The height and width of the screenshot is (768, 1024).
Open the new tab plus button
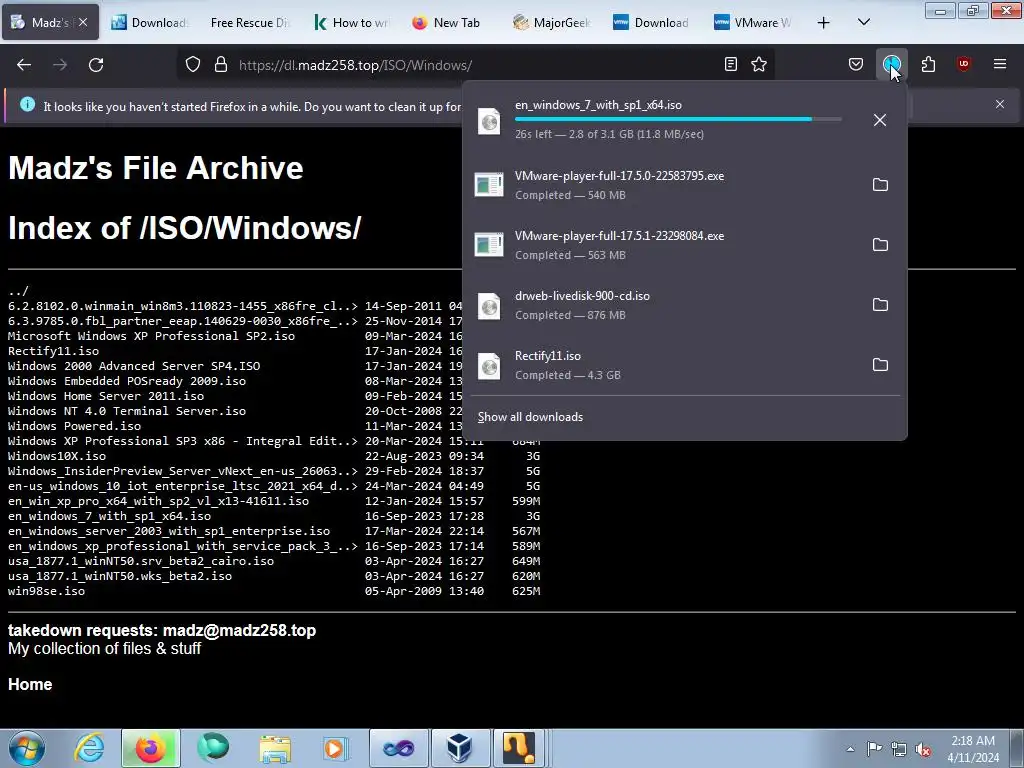point(824,23)
